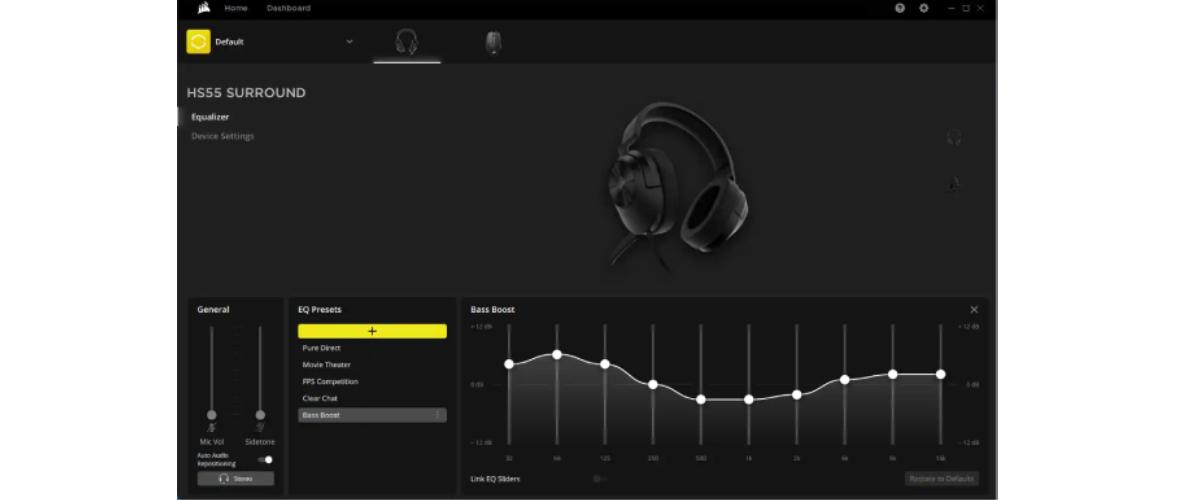Screen dimensions: 1200x500
Task: Click the 4k EQ slider handle
Action: point(845,379)
